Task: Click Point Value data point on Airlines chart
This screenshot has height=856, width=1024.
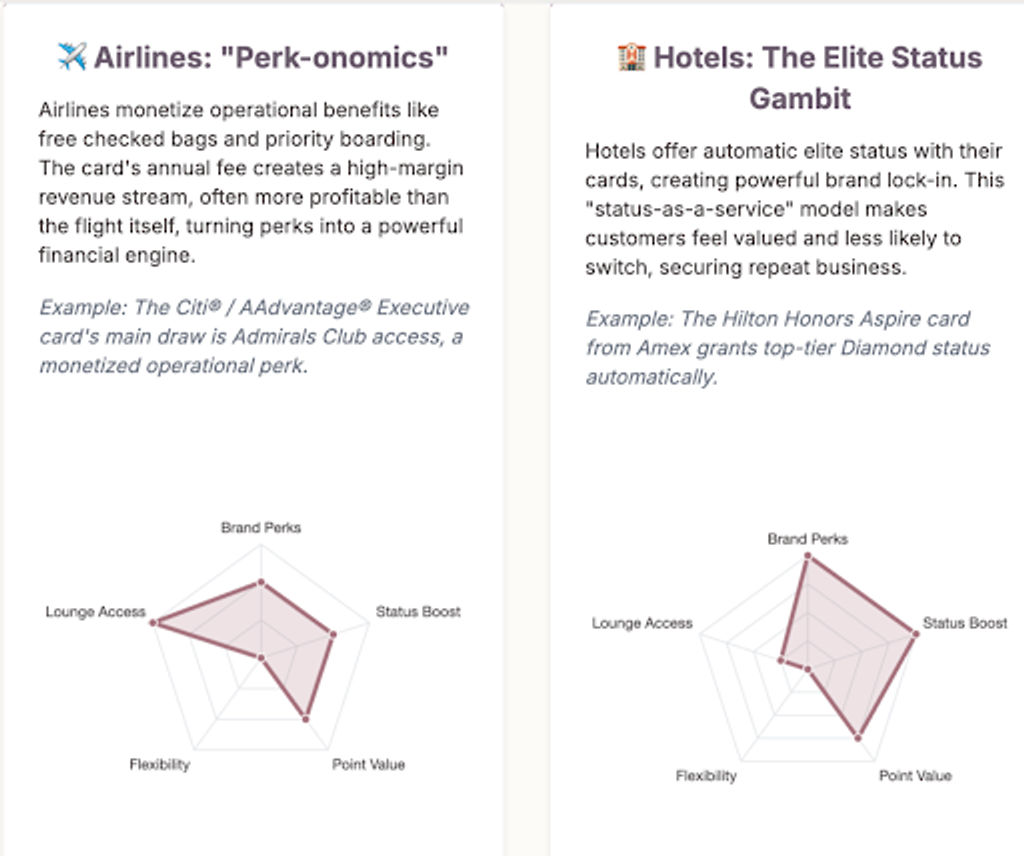Action: coord(306,719)
